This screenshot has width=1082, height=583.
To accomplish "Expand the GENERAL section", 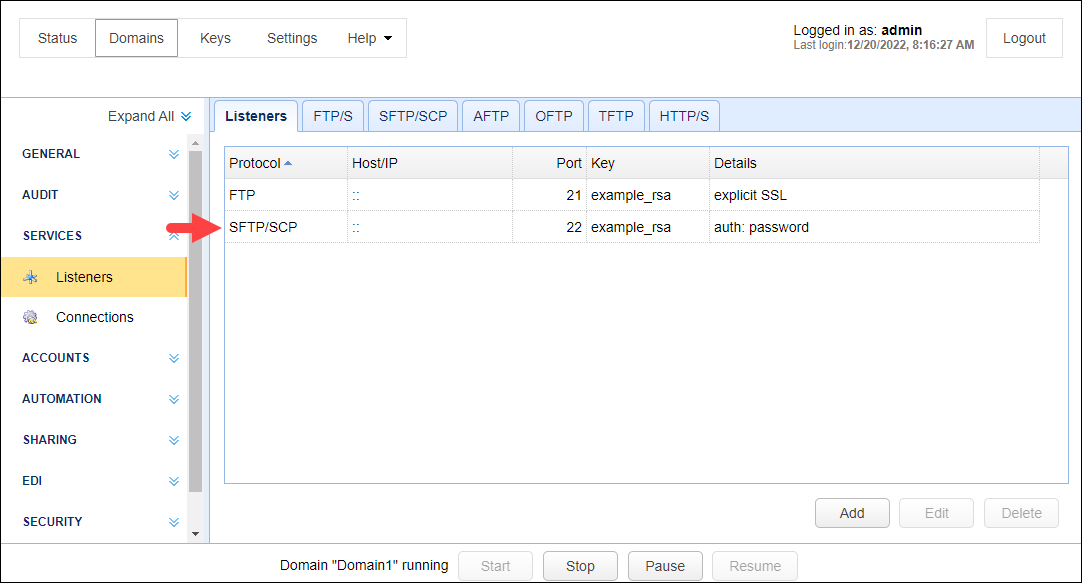I will [x=174, y=154].
